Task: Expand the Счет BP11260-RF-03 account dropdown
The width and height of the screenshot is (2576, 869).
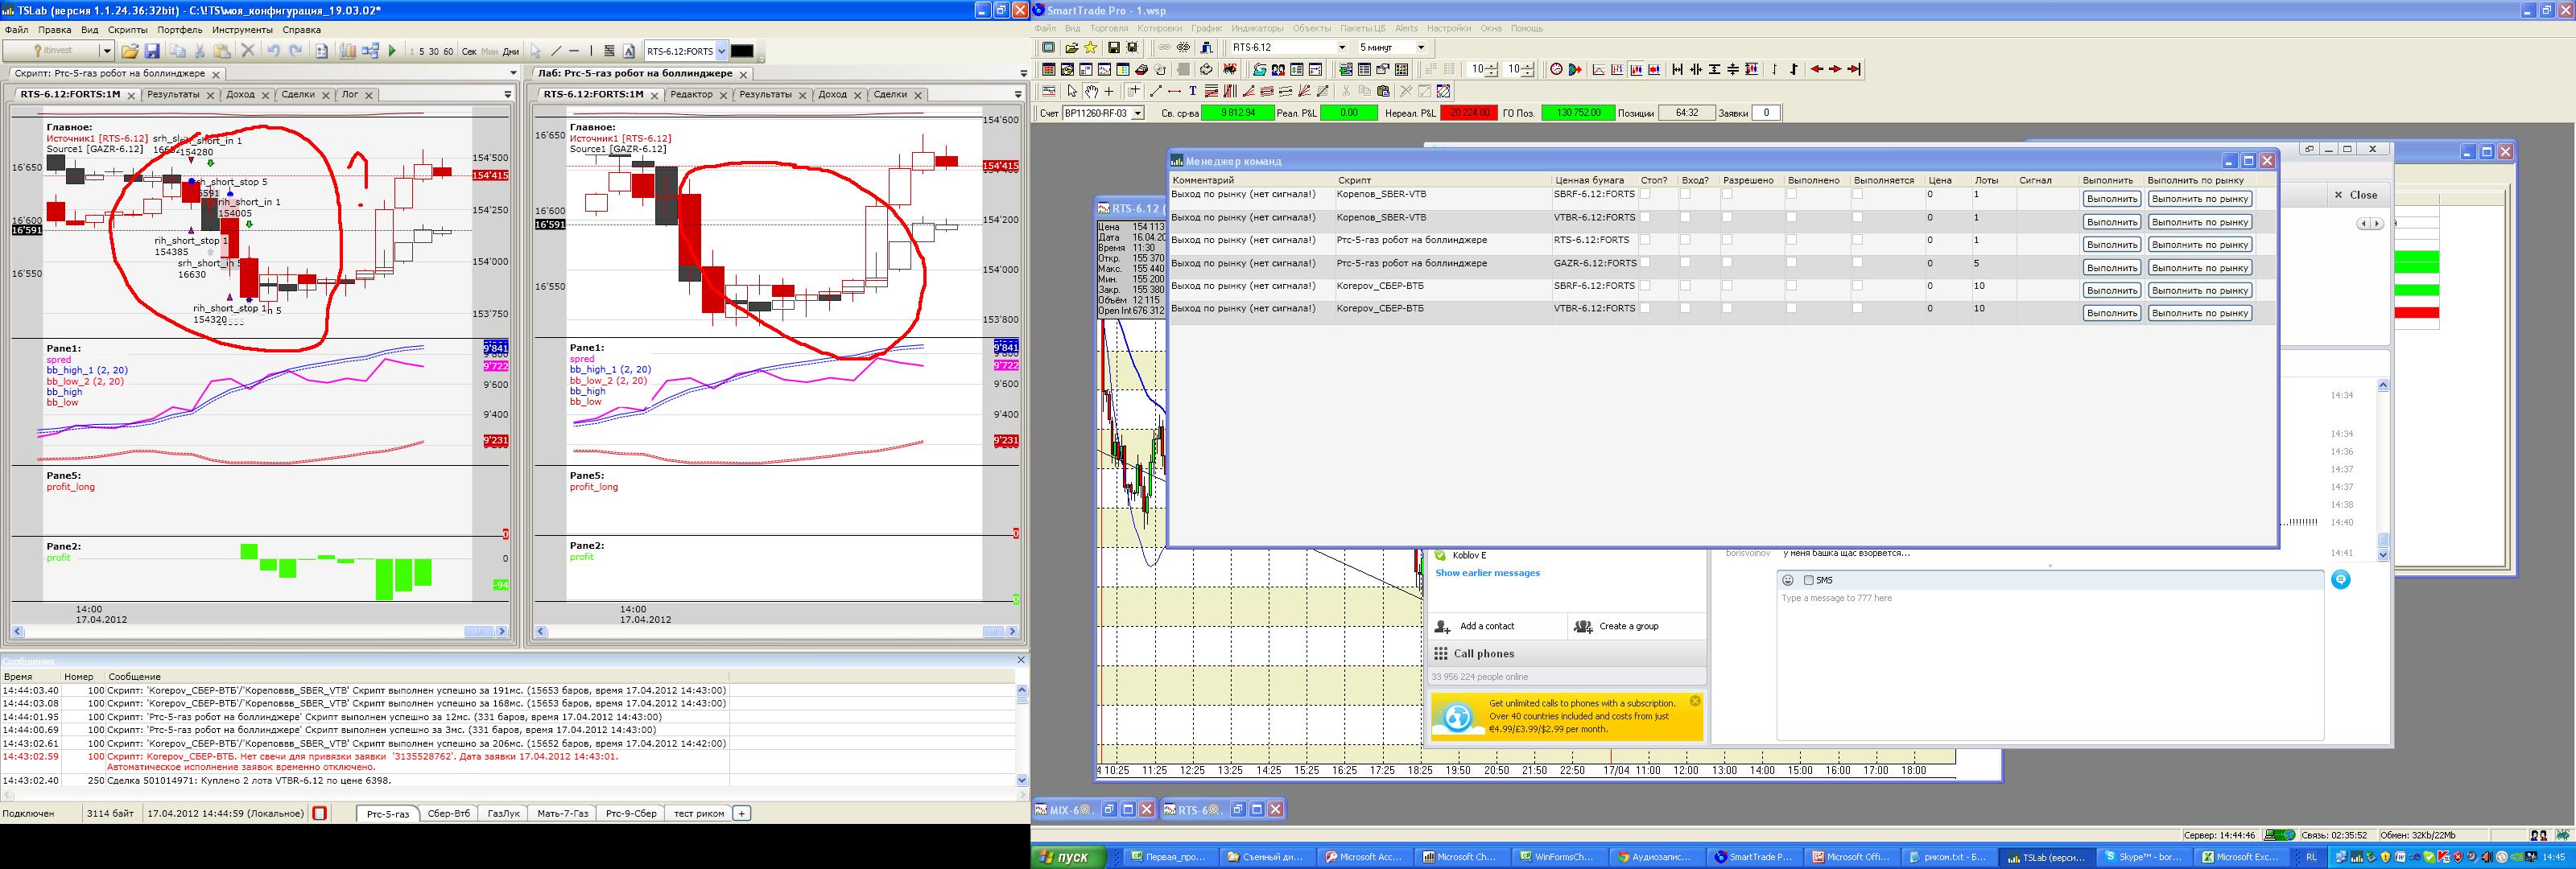Action: [1137, 113]
